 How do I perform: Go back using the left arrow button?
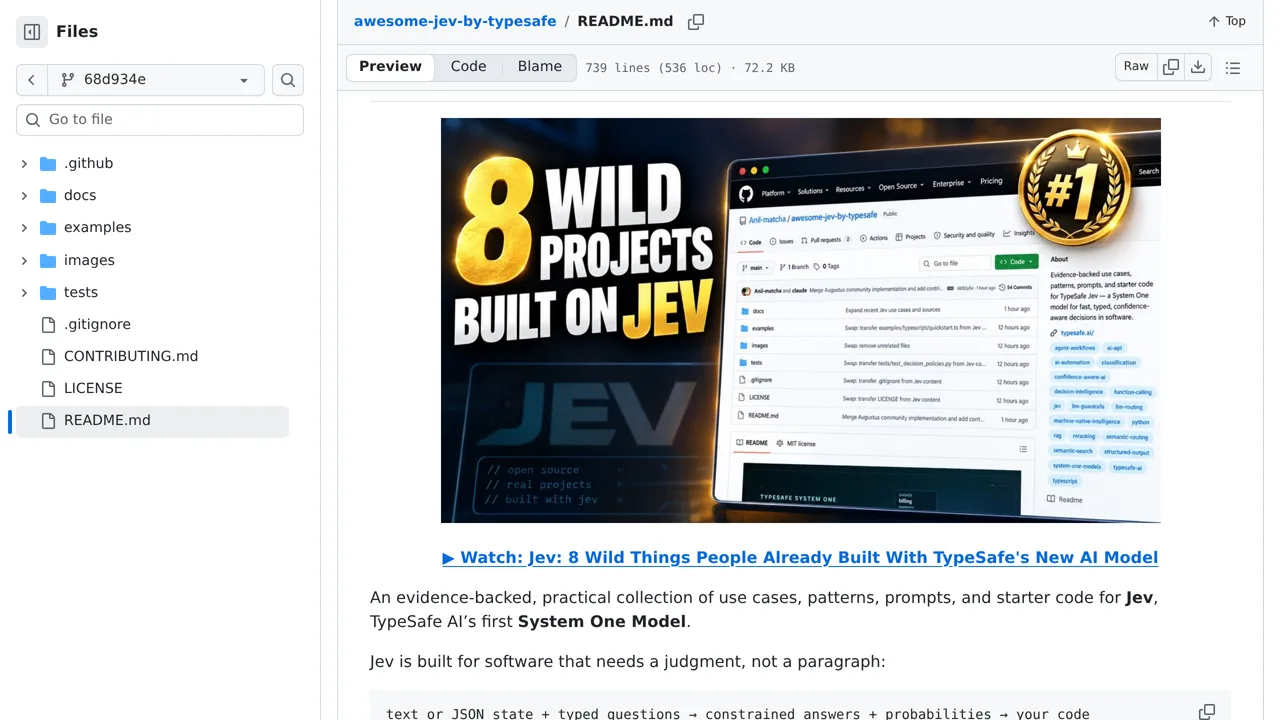coord(32,80)
